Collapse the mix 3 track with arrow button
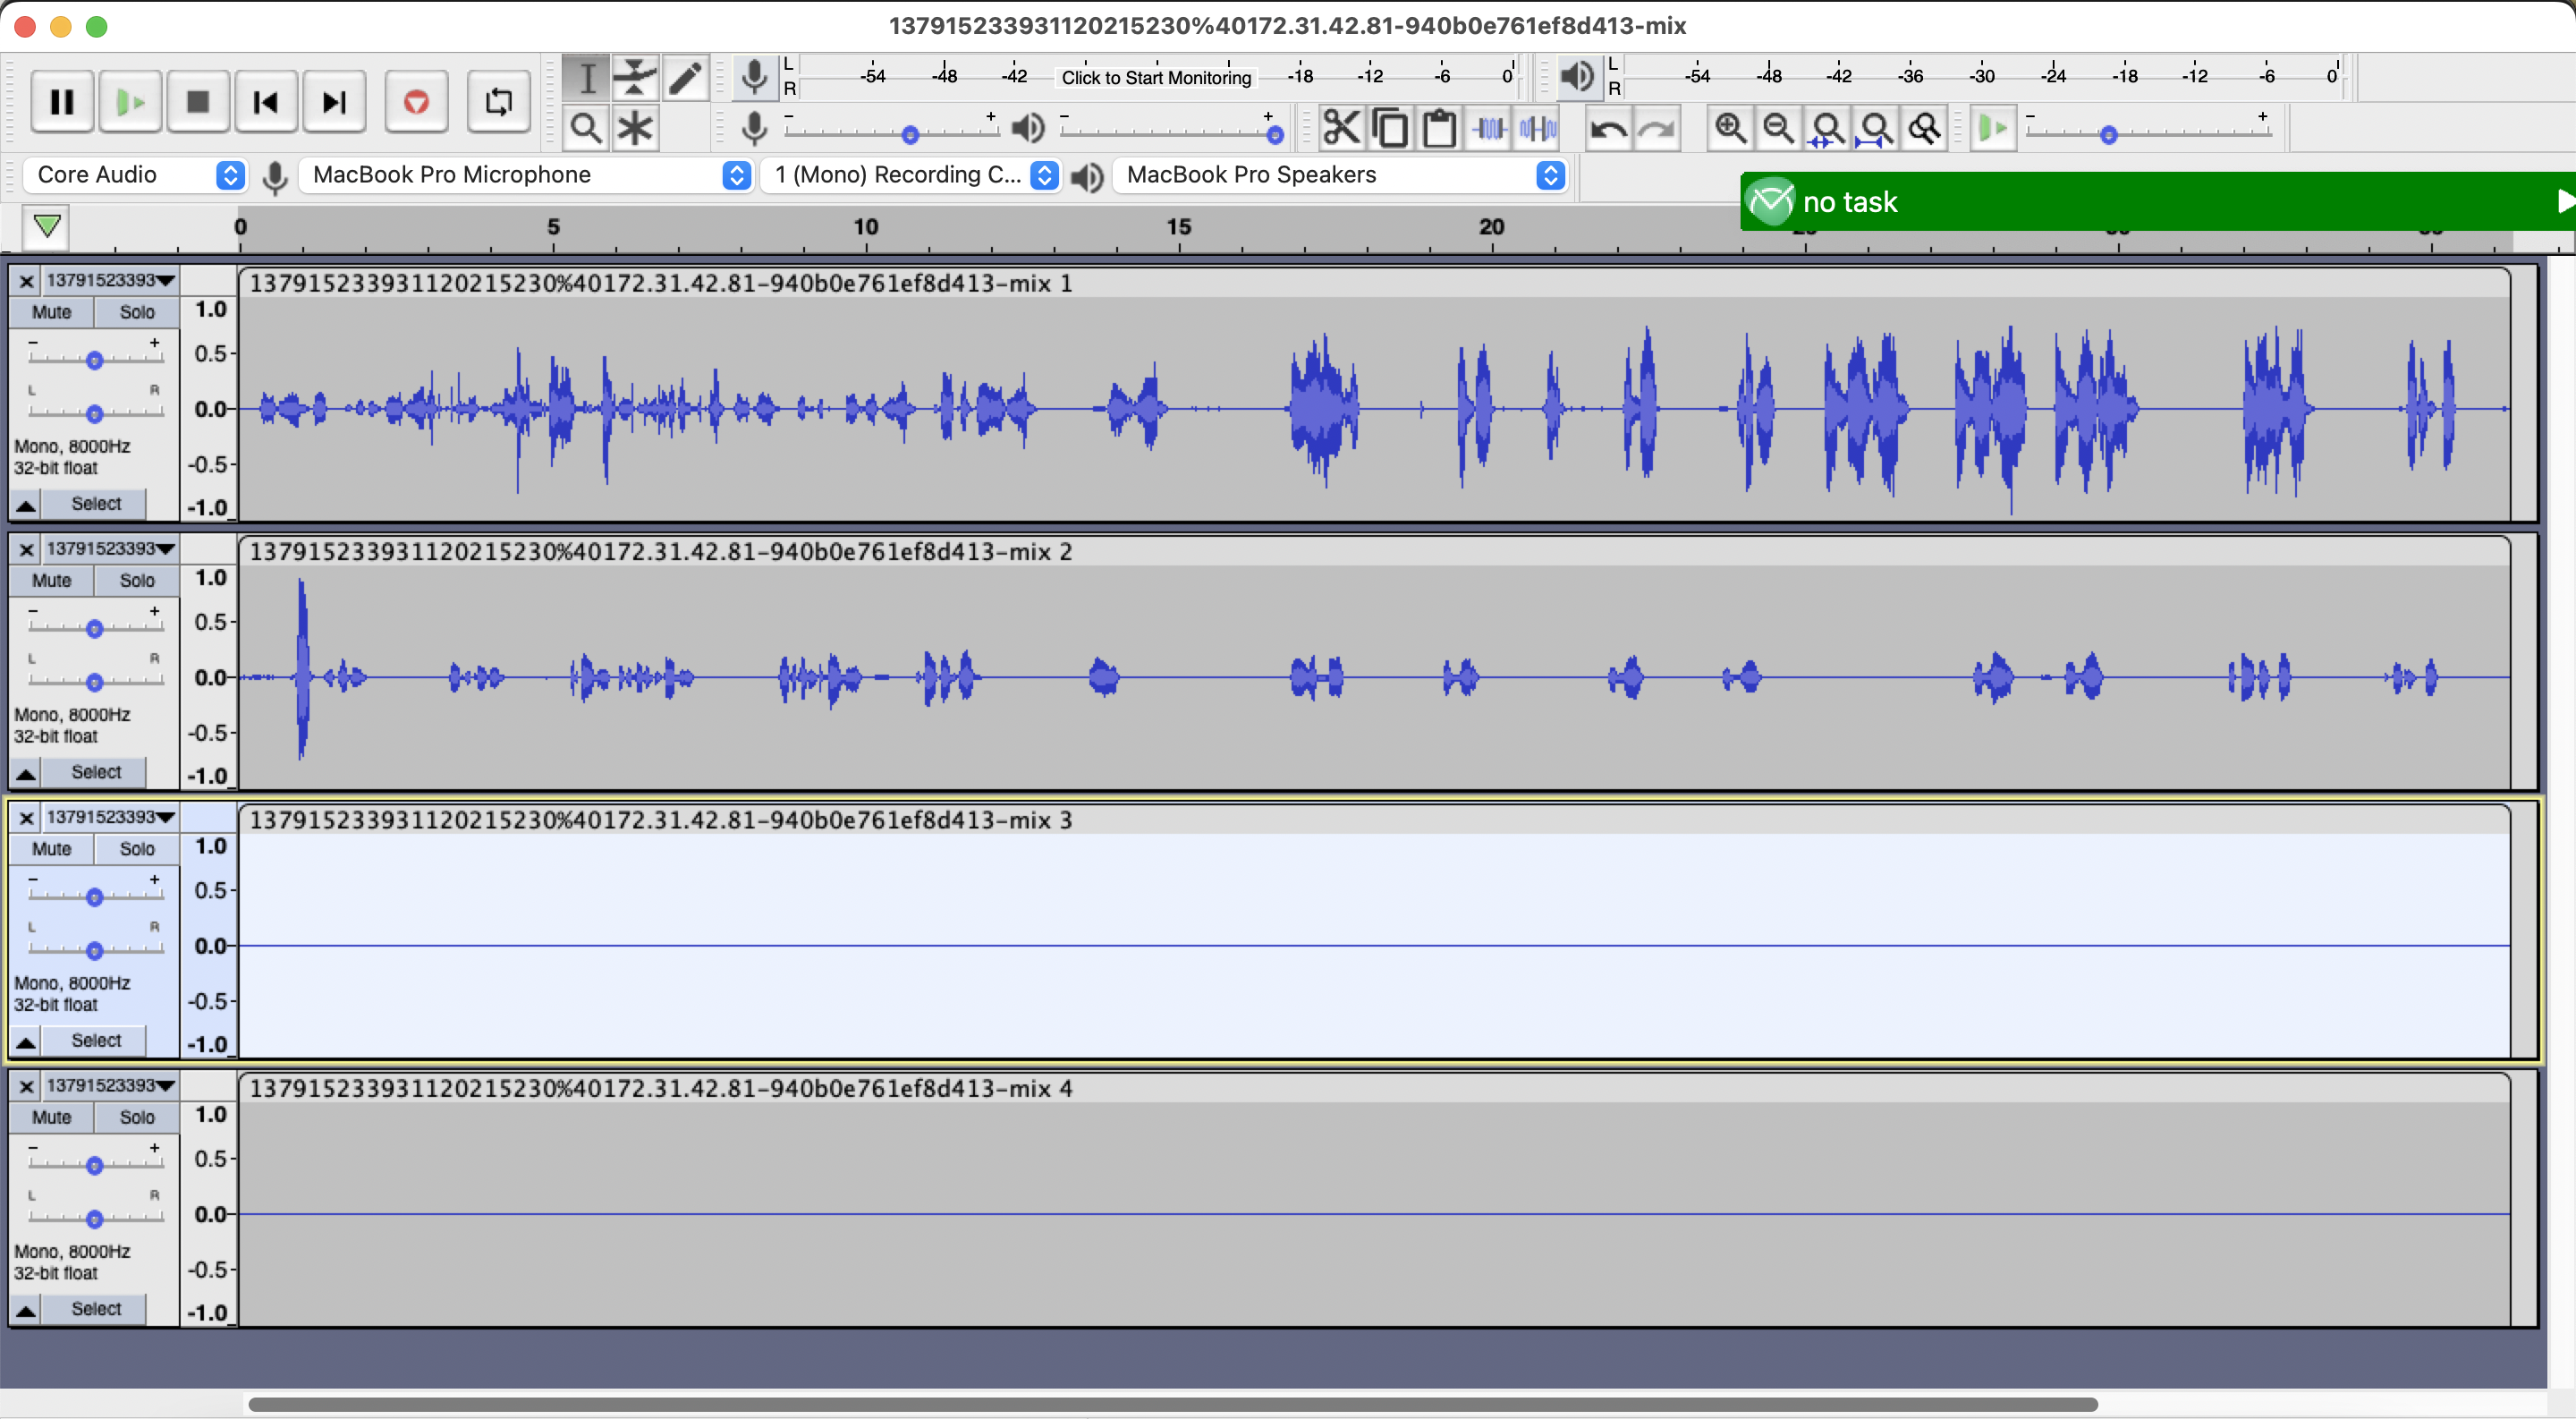 [26, 1042]
